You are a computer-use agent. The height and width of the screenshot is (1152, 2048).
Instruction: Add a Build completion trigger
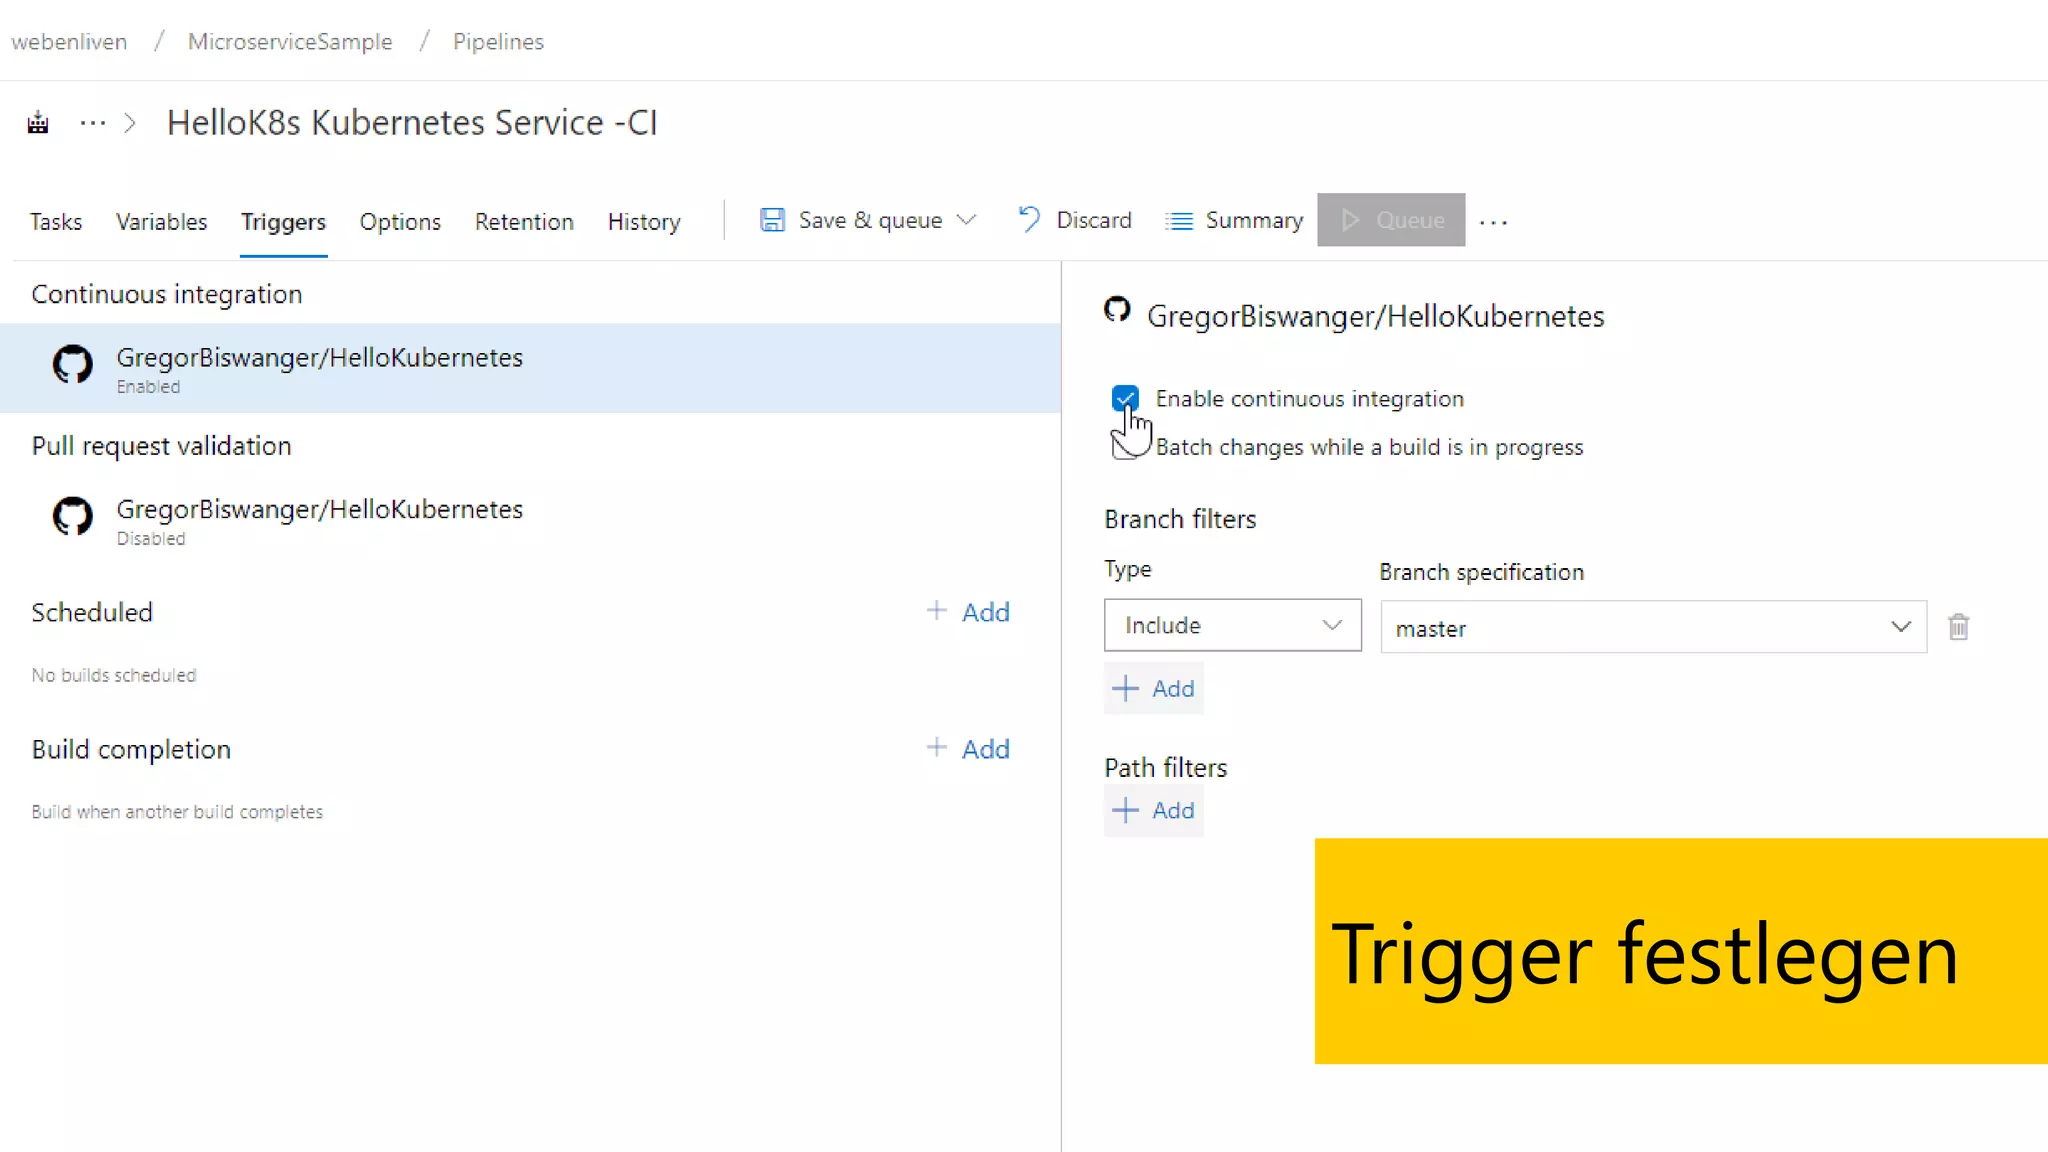968,749
